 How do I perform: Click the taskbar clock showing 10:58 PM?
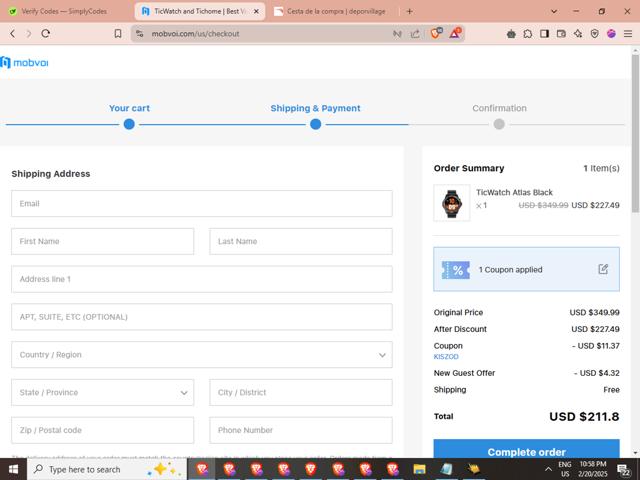click(593, 469)
